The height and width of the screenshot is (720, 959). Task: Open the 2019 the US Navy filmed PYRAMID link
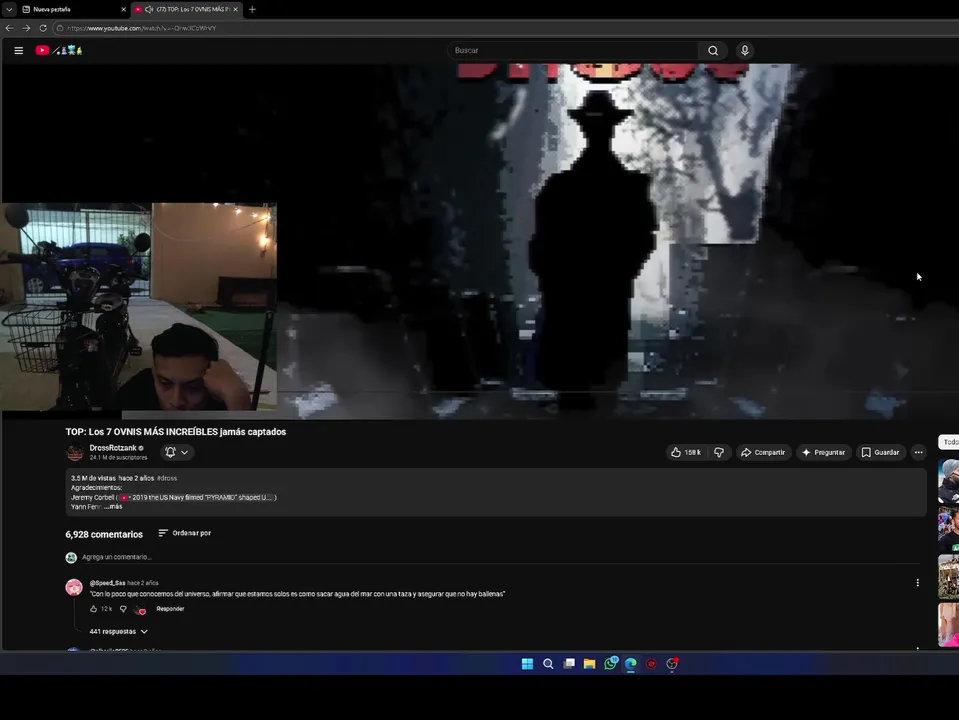click(x=198, y=497)
